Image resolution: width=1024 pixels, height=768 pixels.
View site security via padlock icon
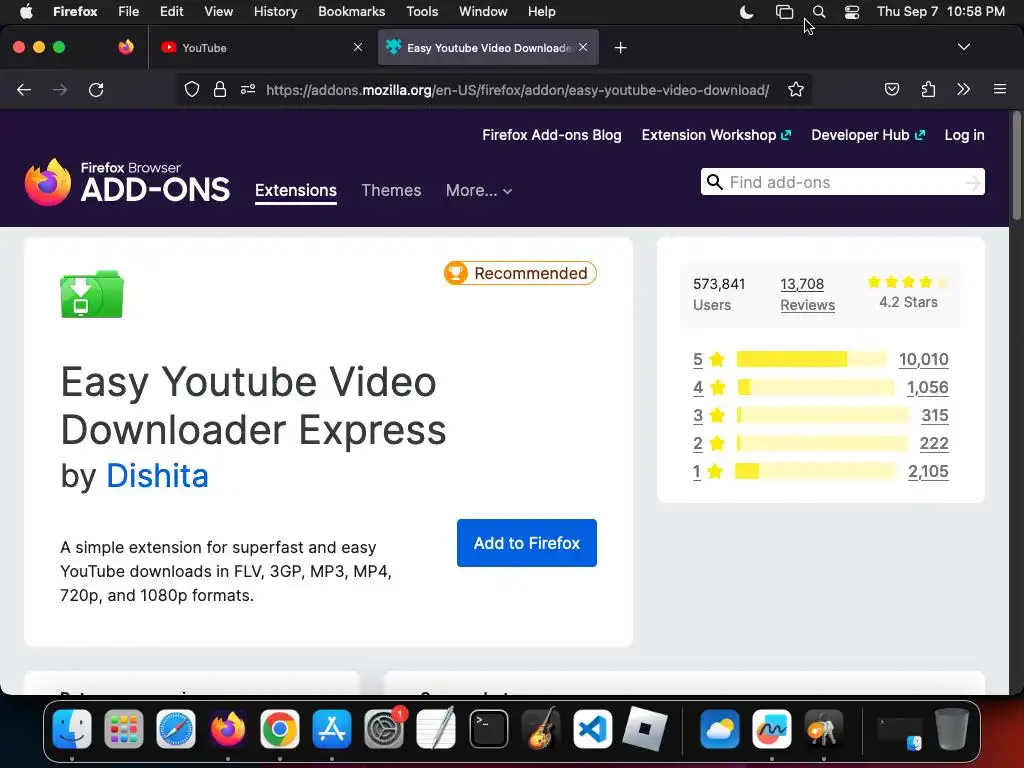pos(220,89)
